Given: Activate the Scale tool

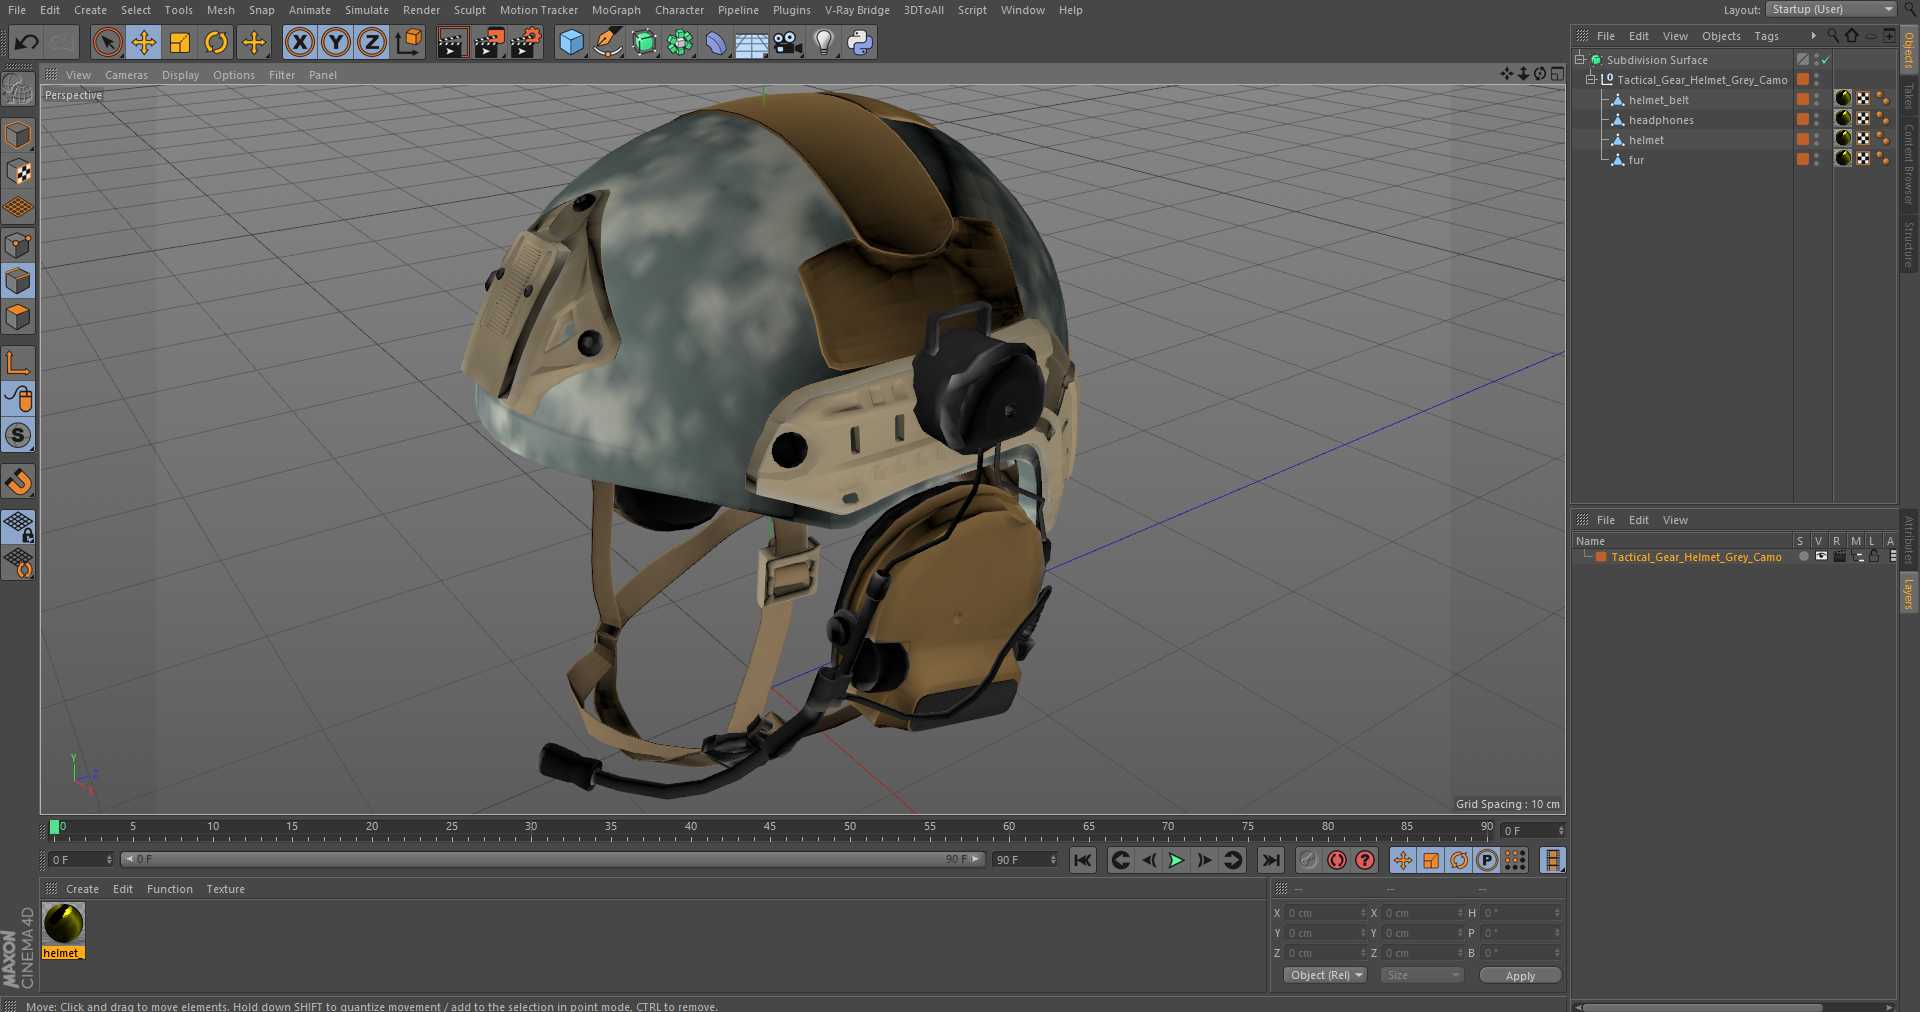Looking at the screenshot, I should coord(180,42).
